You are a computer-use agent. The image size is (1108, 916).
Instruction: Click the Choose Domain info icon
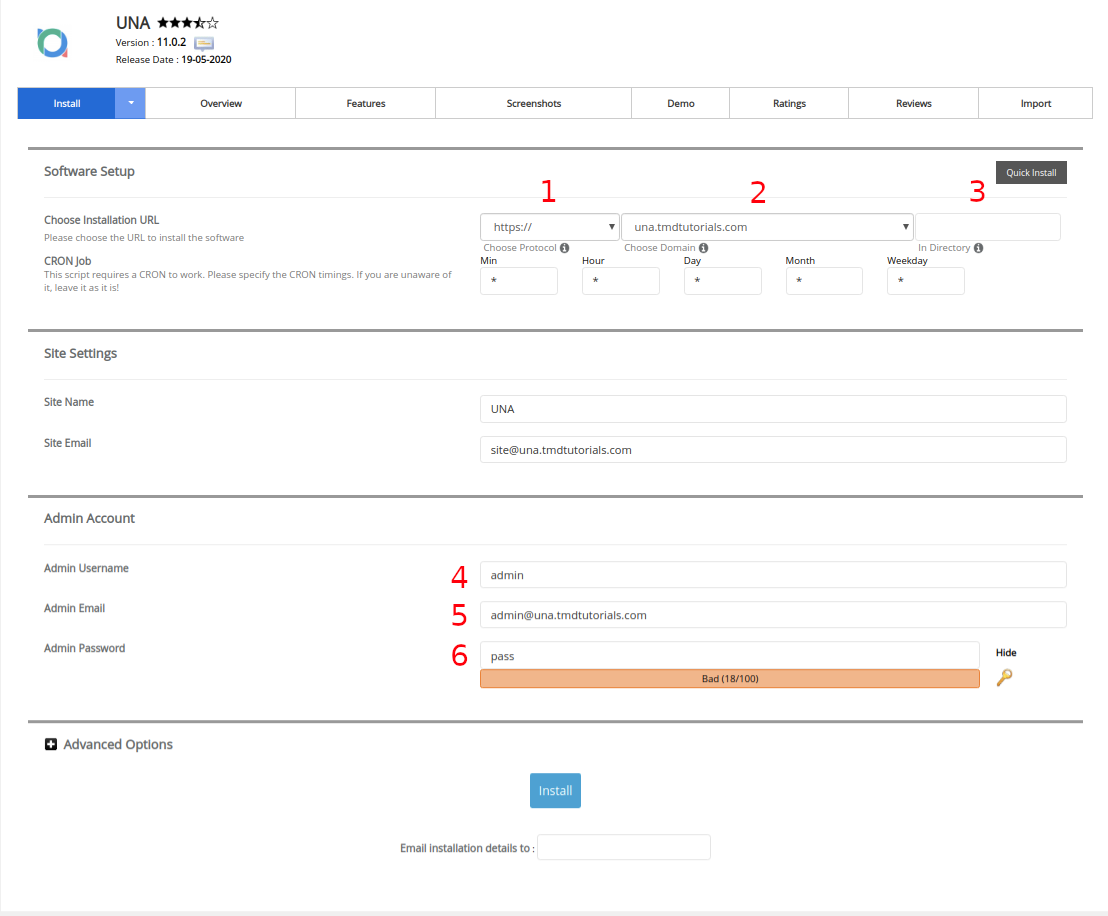point(703,248)
